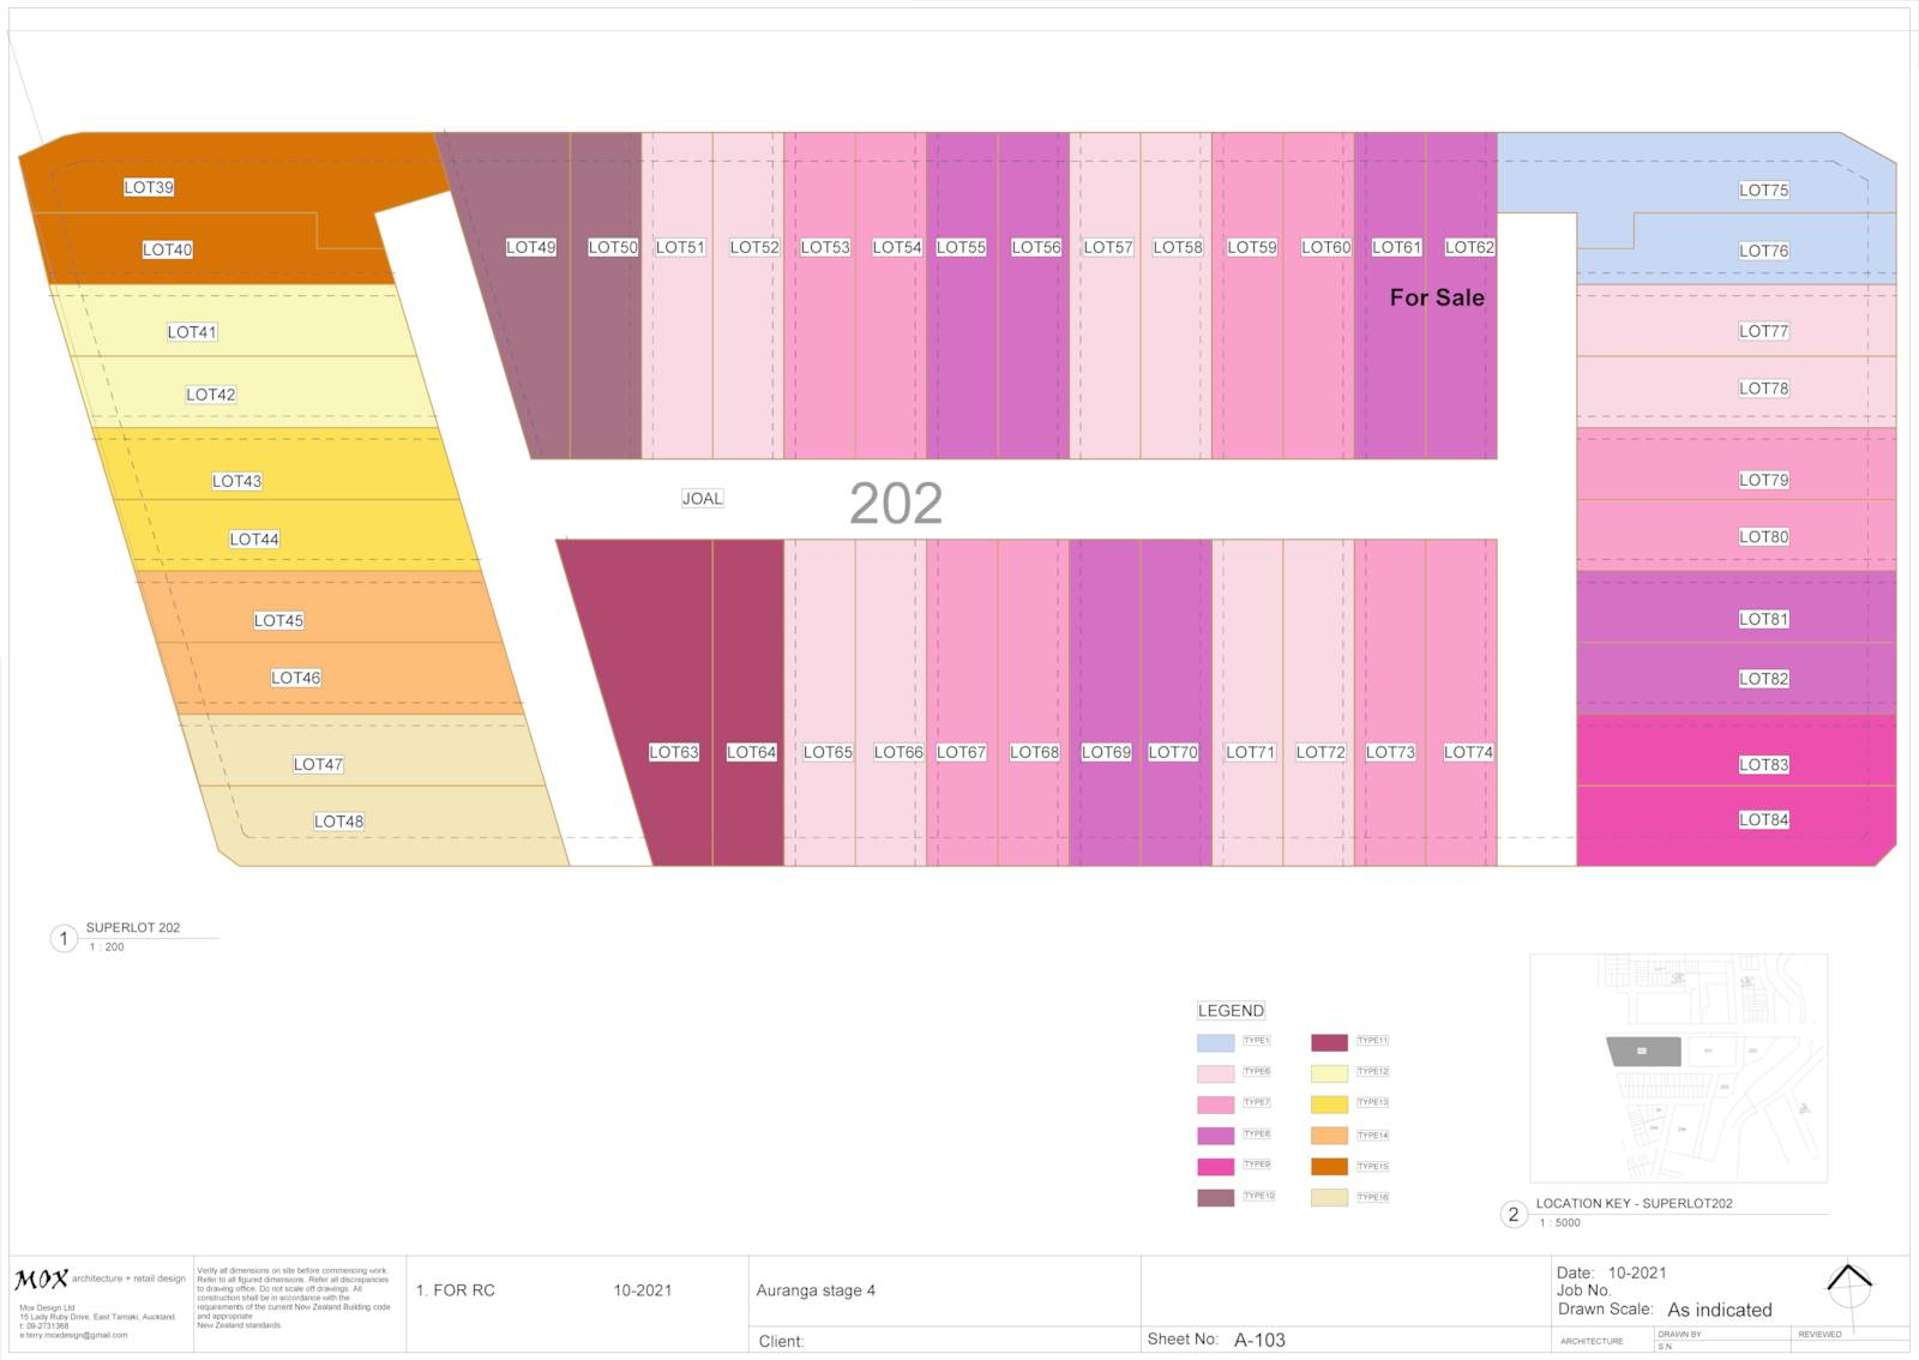Select the TYPE9 hot pink legend swatch

1215,1166
